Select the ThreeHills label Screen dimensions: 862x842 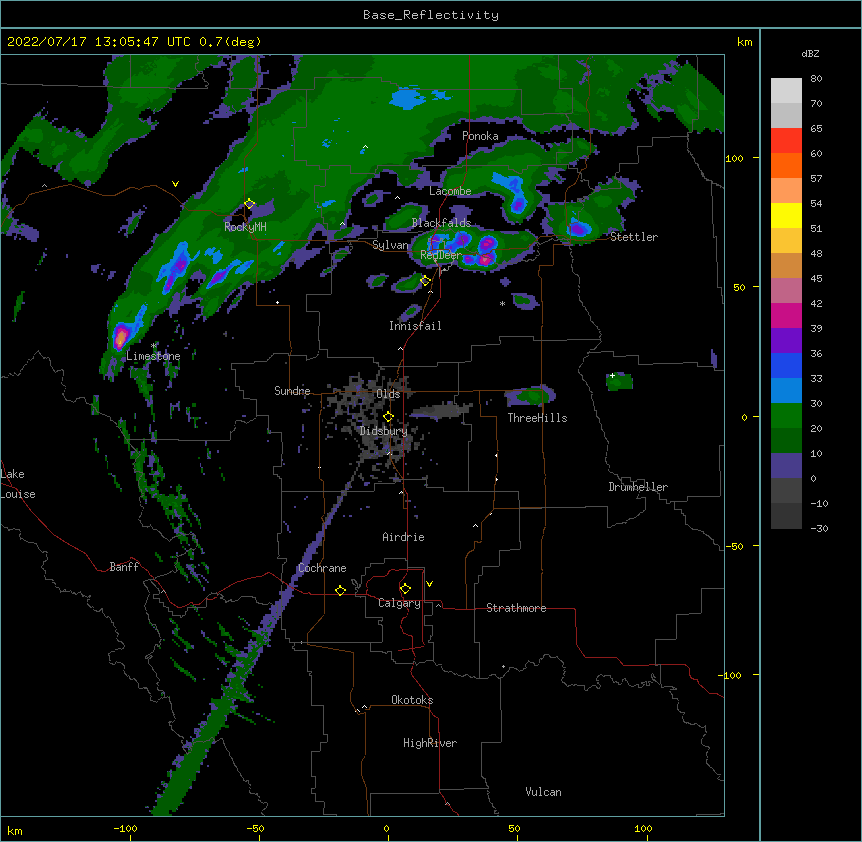(x=537, y=418)
